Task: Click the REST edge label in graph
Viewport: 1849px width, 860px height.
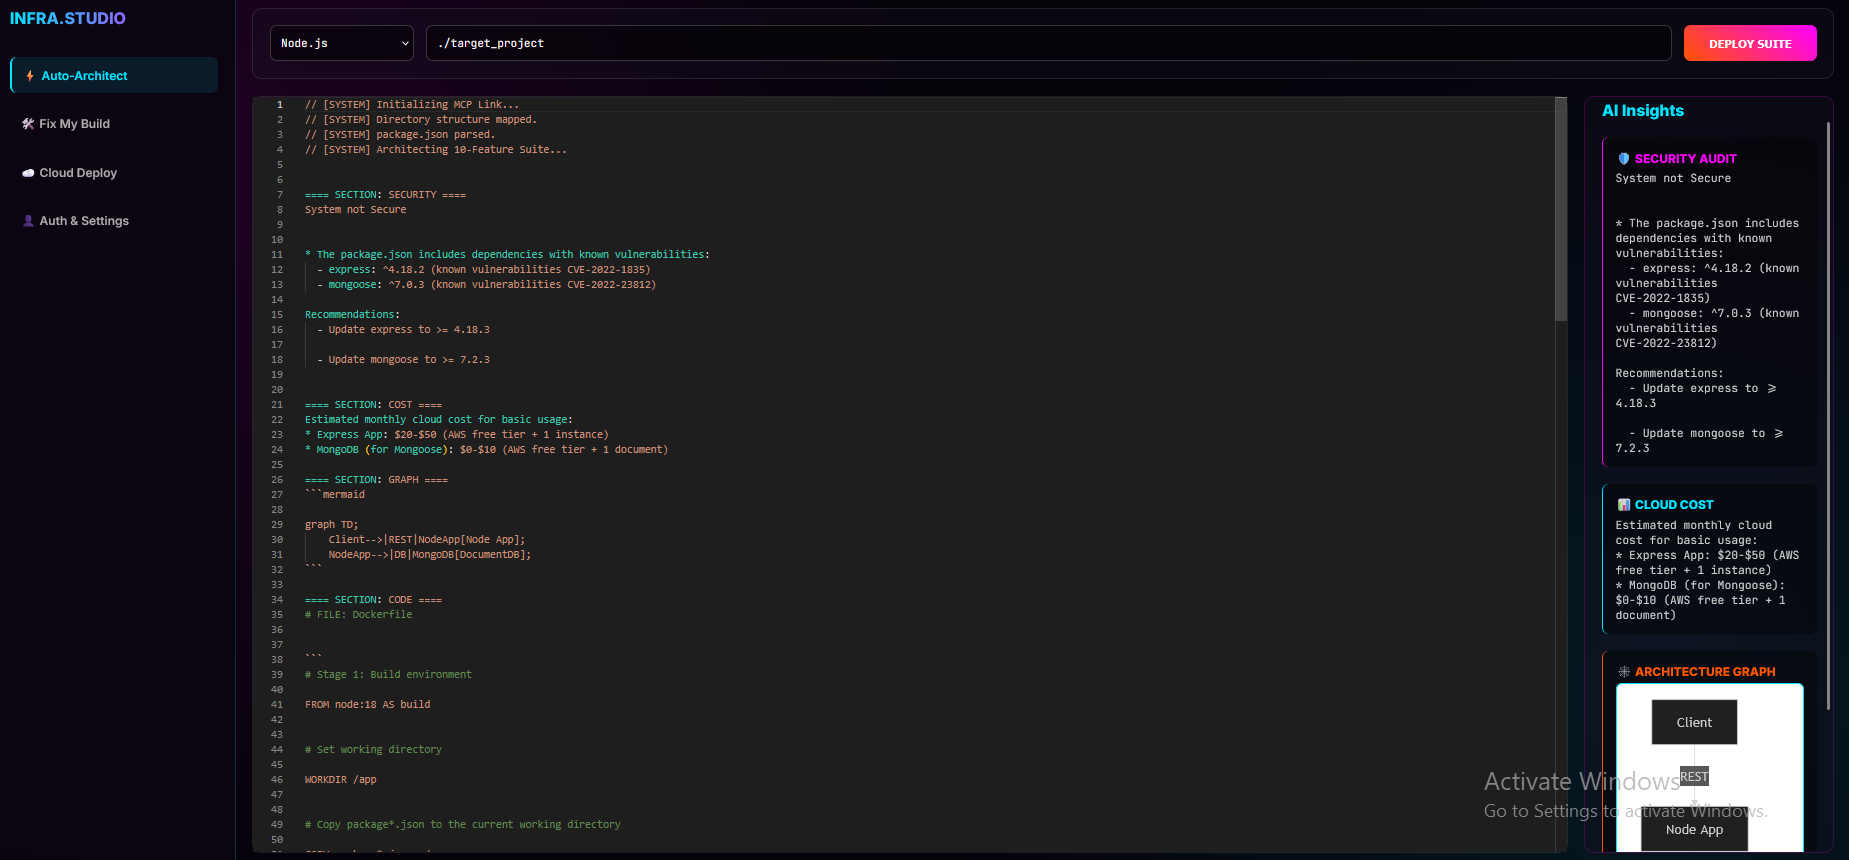Action: [x=1694, y=777]
